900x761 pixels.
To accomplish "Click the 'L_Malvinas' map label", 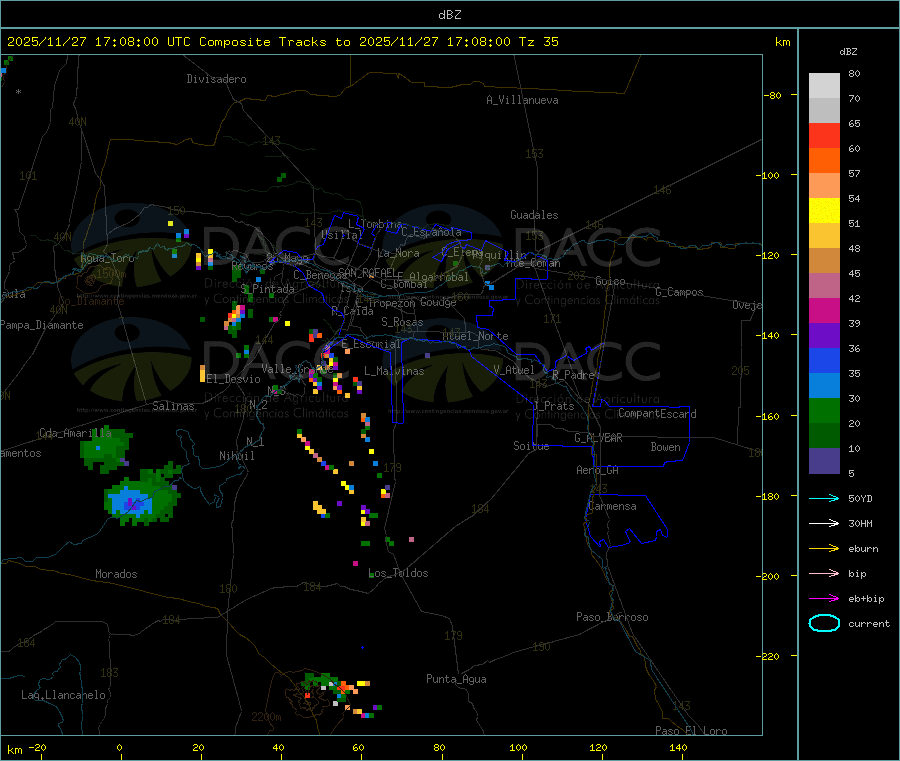I will 394,371.
